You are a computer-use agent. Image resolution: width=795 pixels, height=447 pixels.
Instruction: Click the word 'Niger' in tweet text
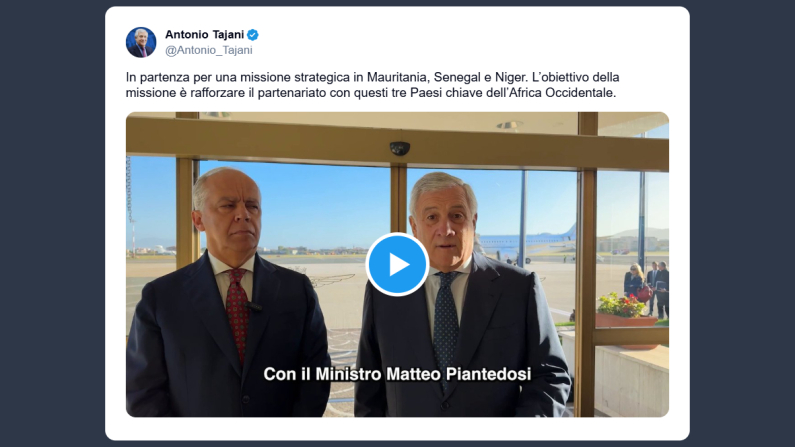click(x=510, y=77)
